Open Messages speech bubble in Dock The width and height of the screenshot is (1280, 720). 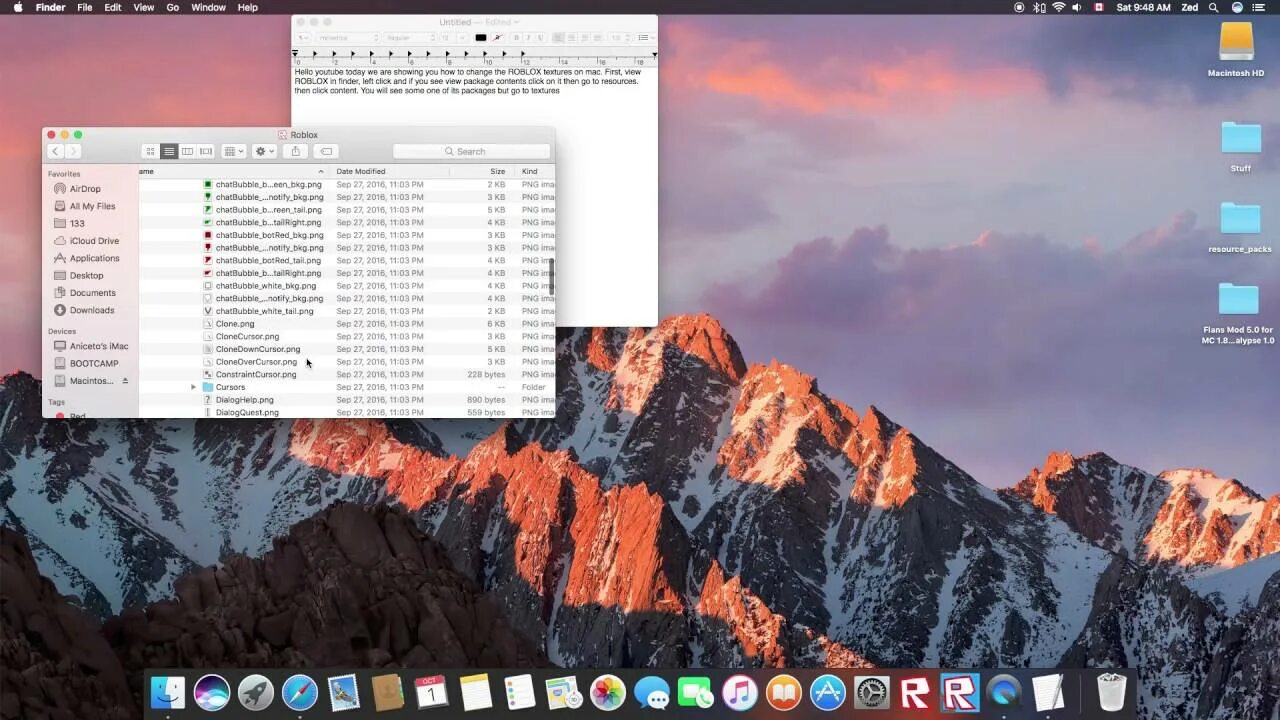point(652,692)
